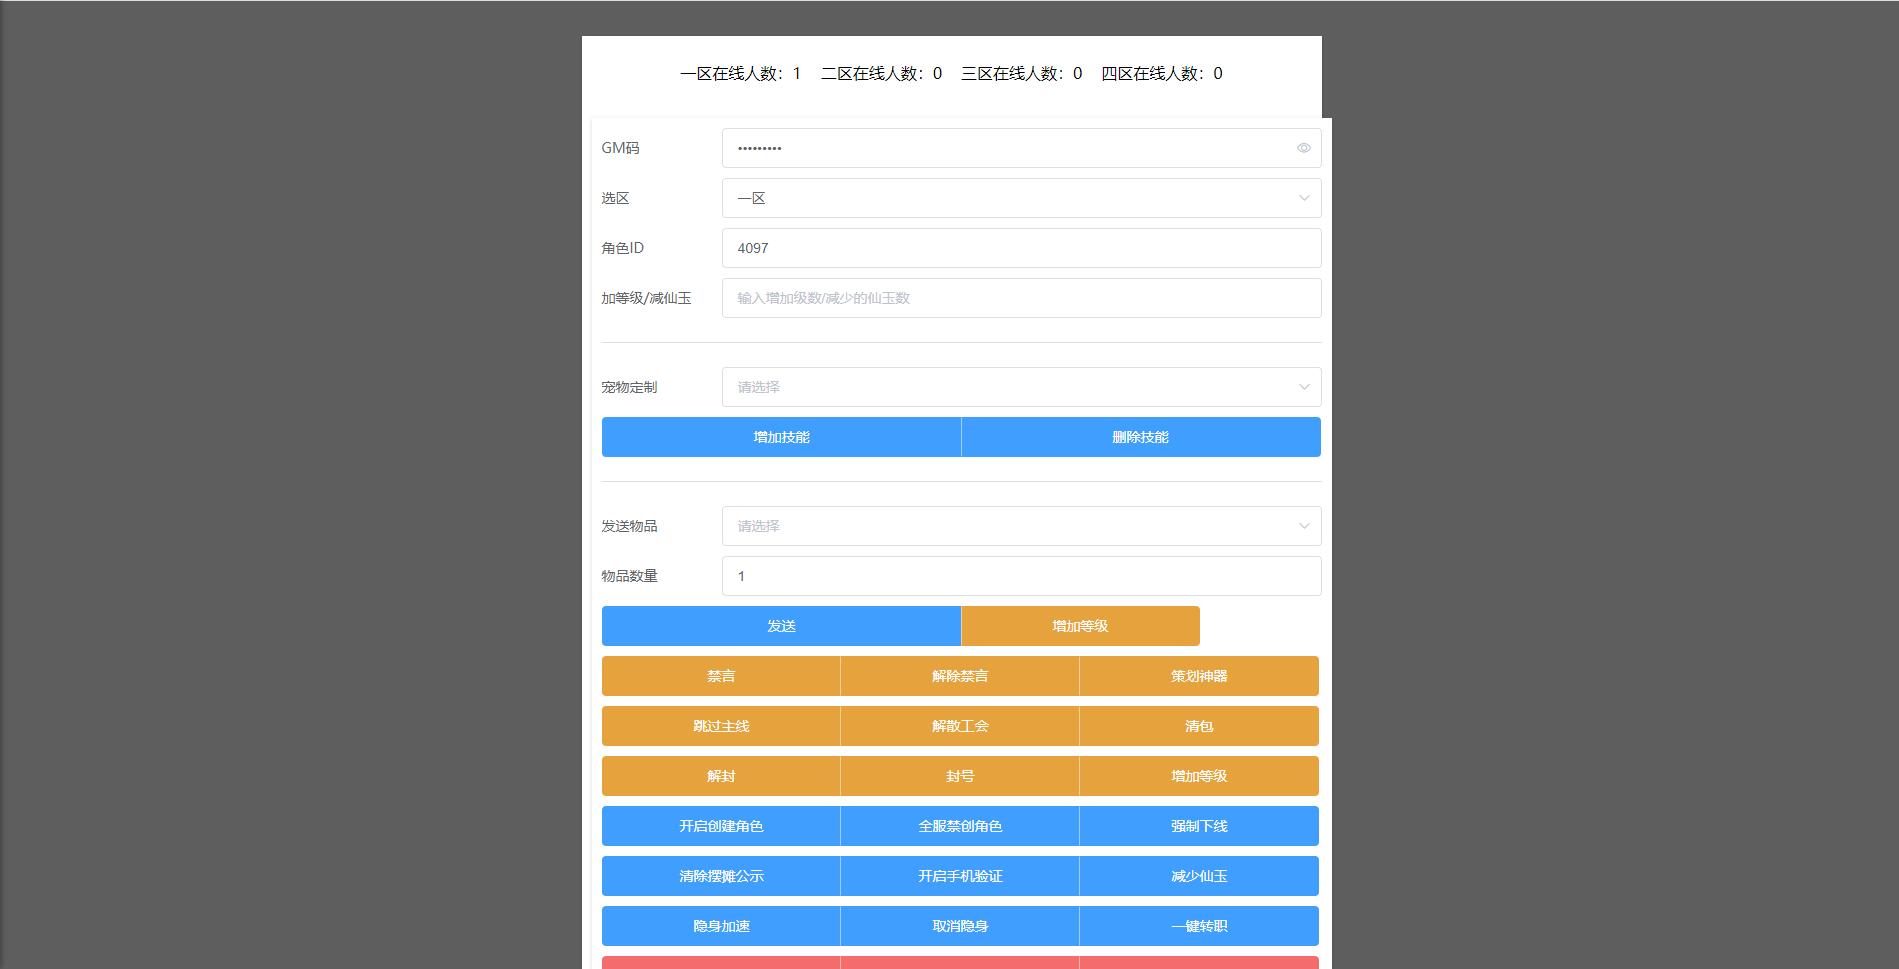Click the 角色ID input field showing 4097

(1020, 247)
